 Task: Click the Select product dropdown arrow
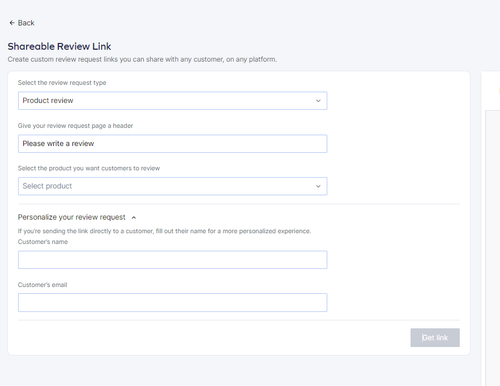tap(318, 186)
